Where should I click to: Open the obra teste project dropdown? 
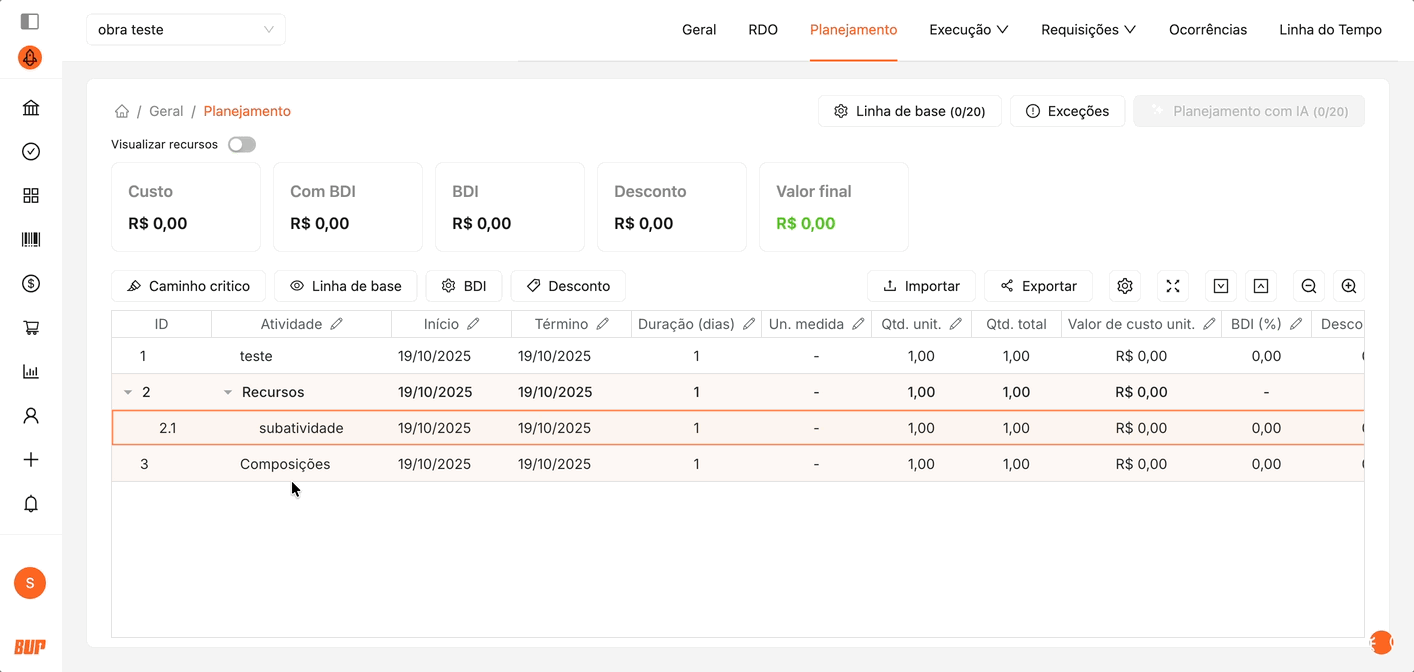185,30
